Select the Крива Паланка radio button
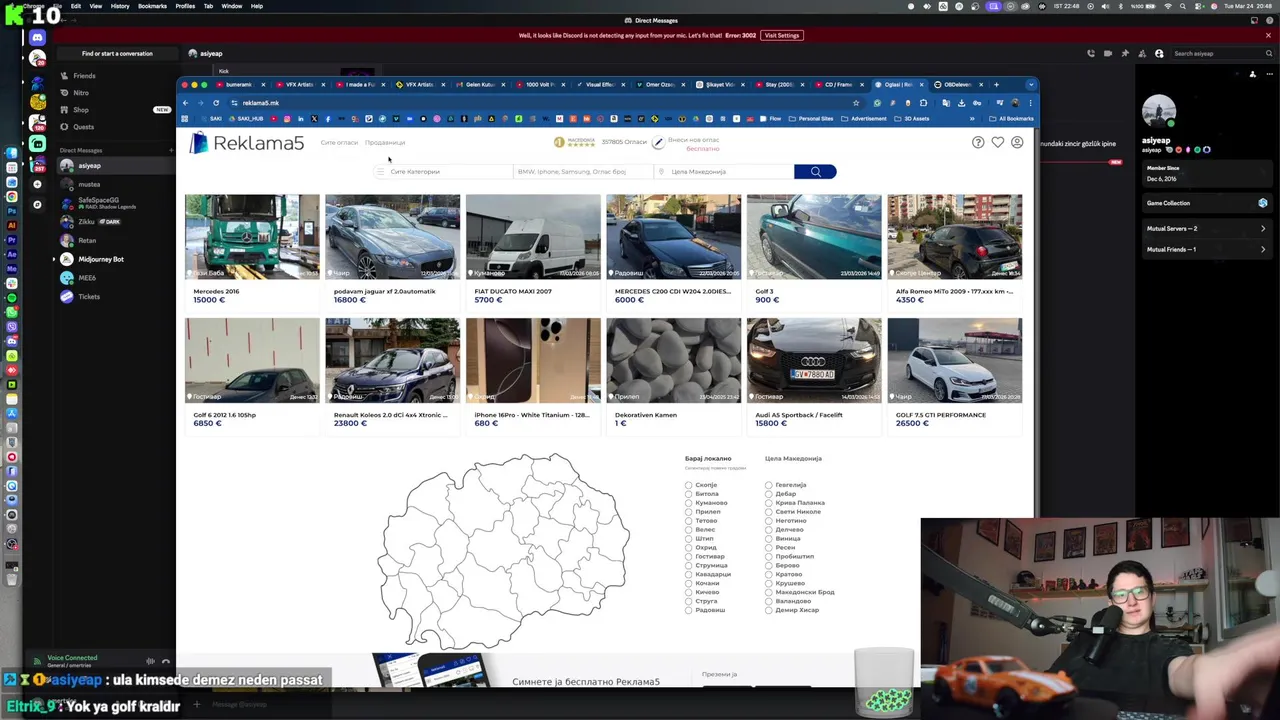This screenshot has height=720, width=1280. tap(768, 503)
